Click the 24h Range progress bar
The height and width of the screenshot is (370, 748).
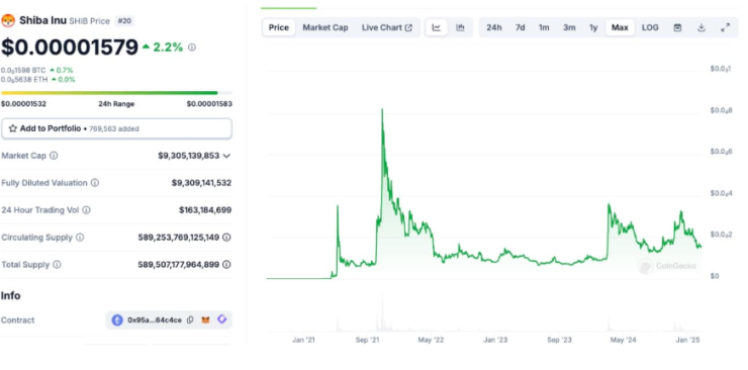point(116,93)
